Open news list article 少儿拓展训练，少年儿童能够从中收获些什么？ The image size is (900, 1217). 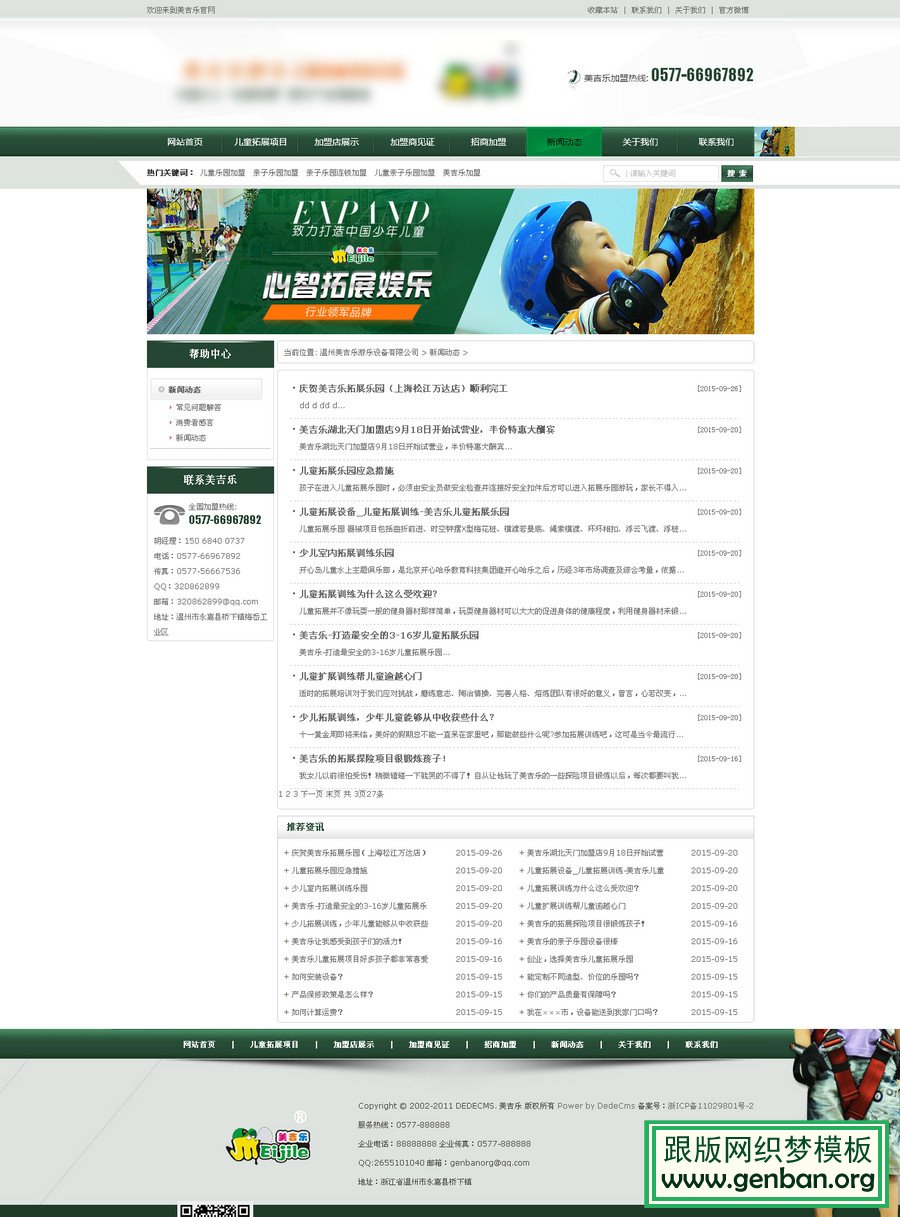(x=397, y=717)
